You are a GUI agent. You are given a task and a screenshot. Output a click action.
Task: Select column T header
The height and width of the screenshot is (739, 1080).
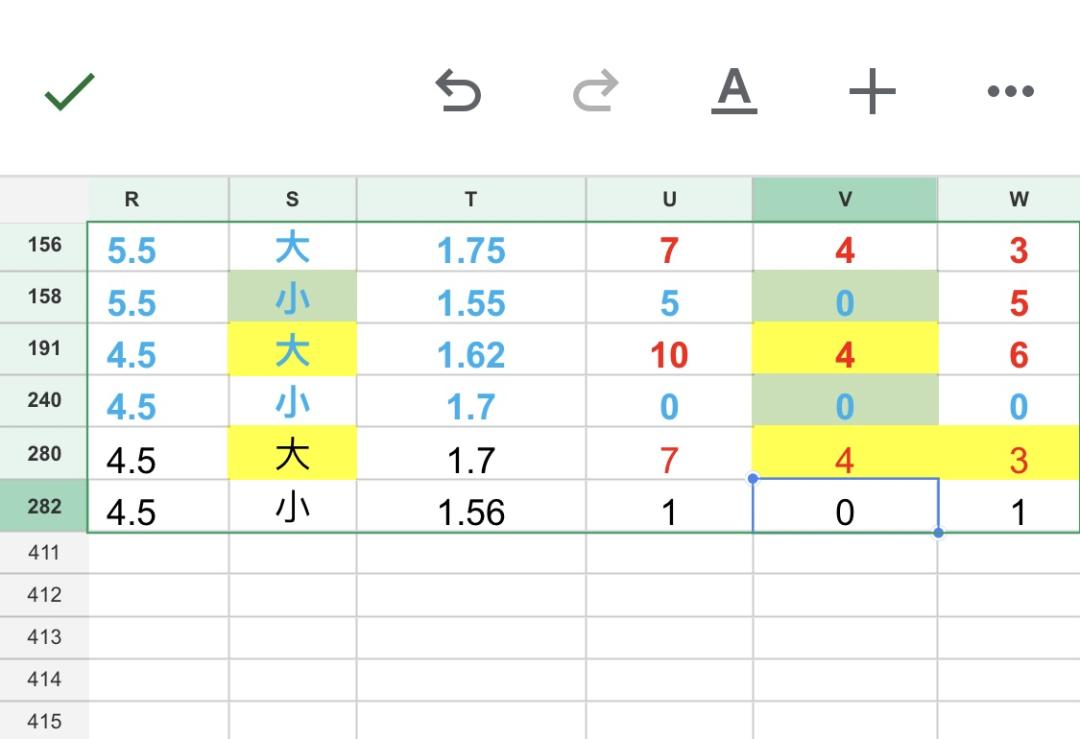471,199
